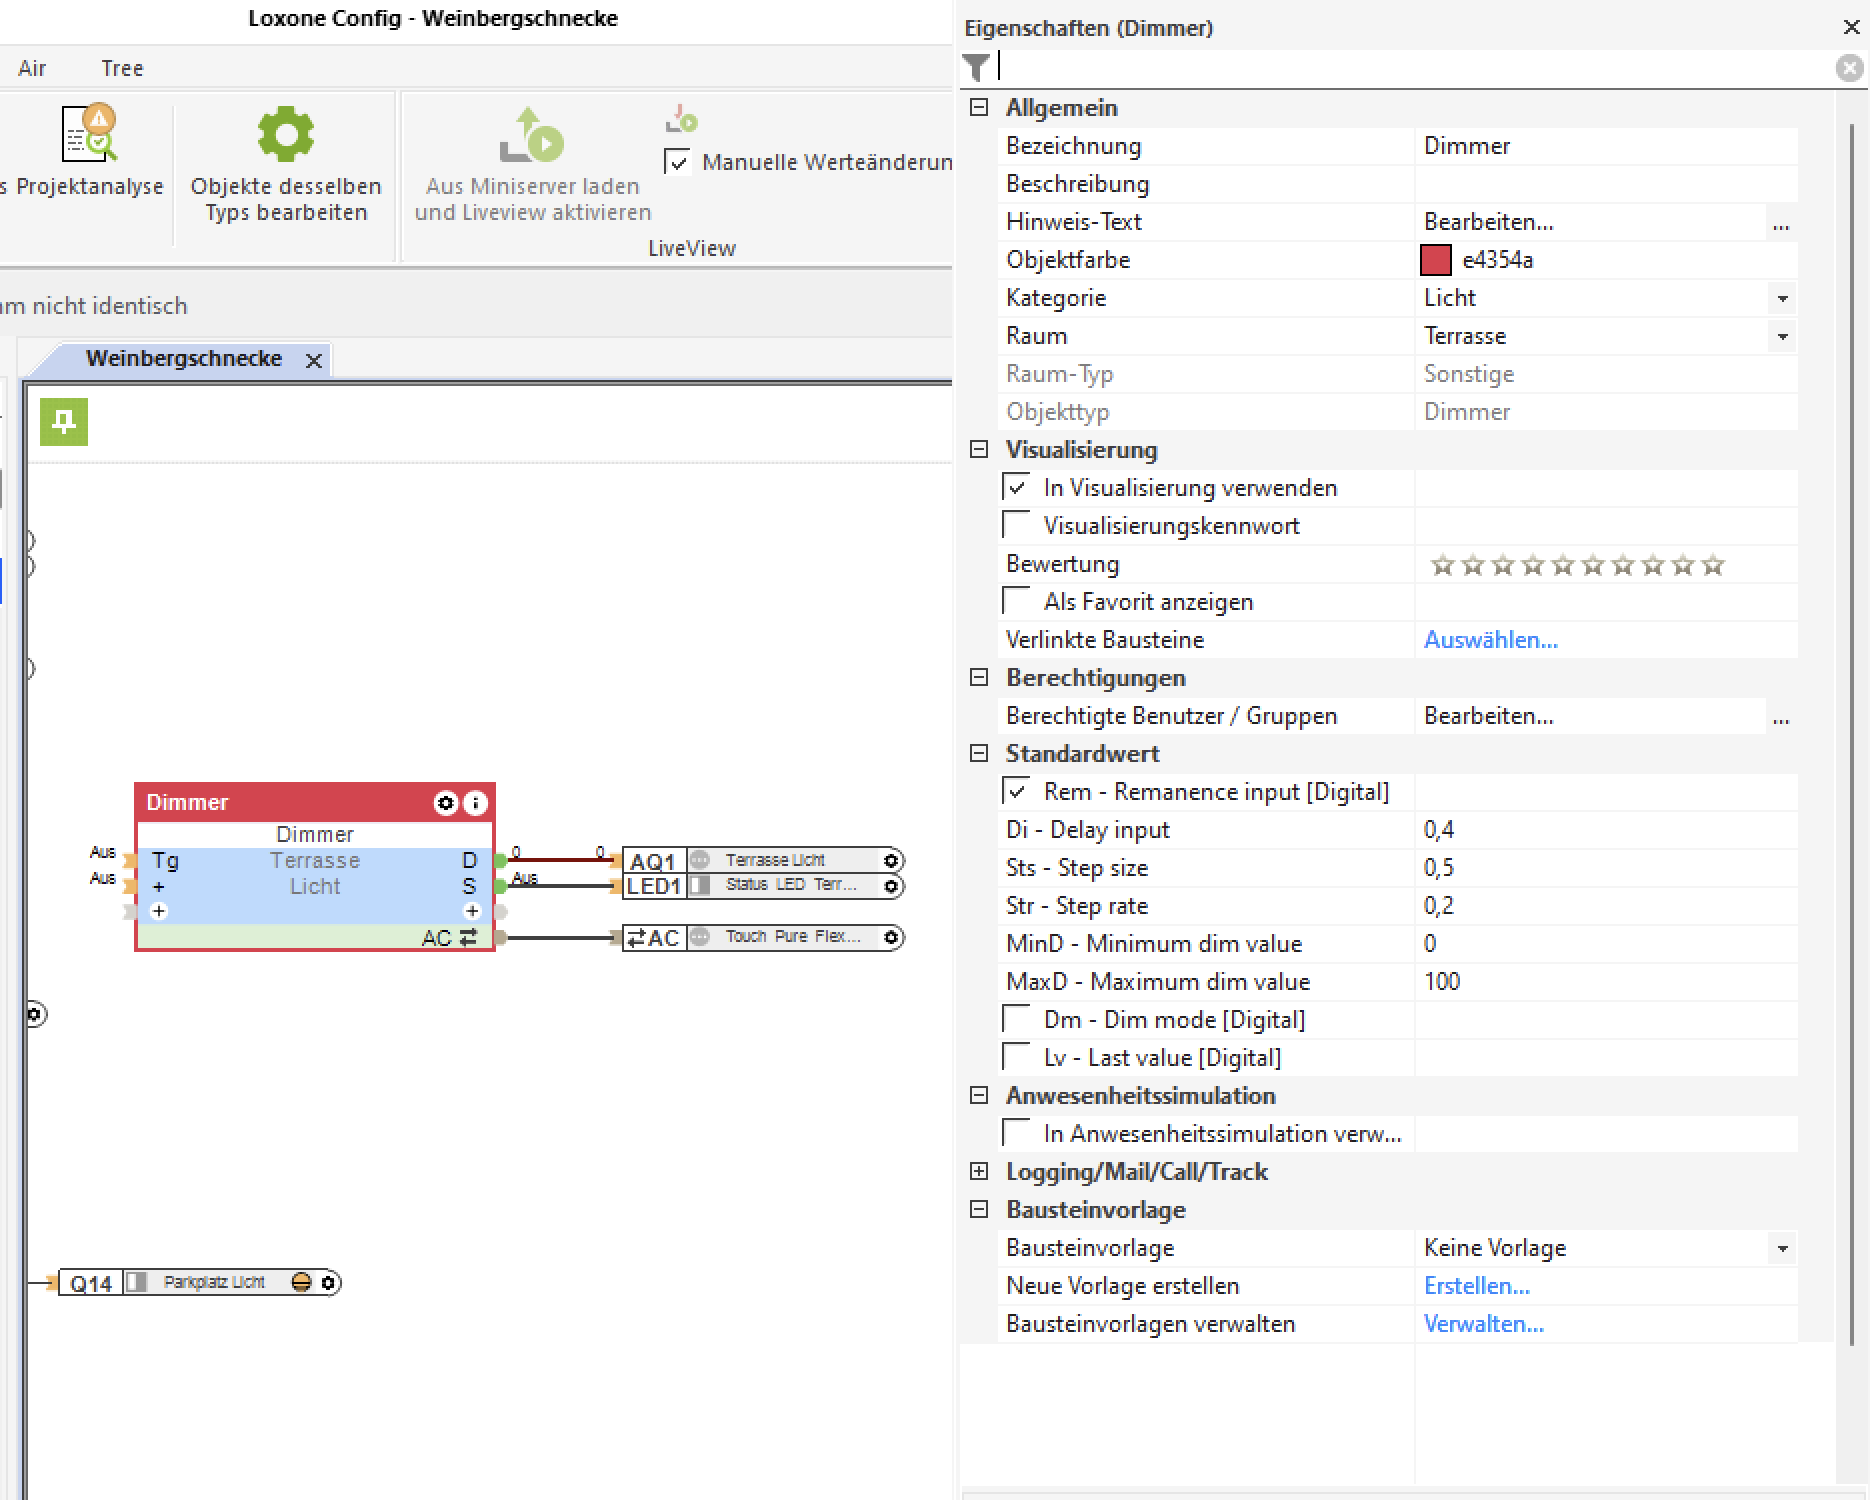Click Bearbeiten value for Berechtigte Benutzer
1870x1500 pixels.
tap(1489, 716)
